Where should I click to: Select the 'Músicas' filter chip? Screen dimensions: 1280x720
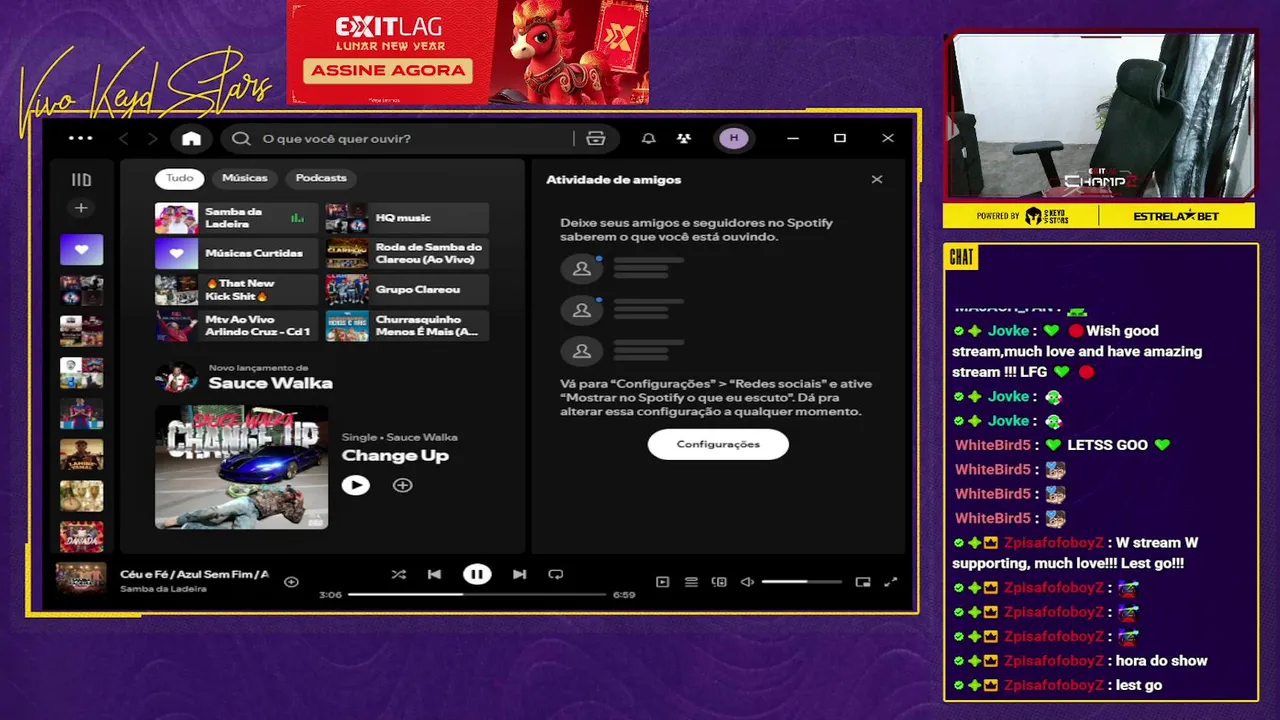[245, 178]
